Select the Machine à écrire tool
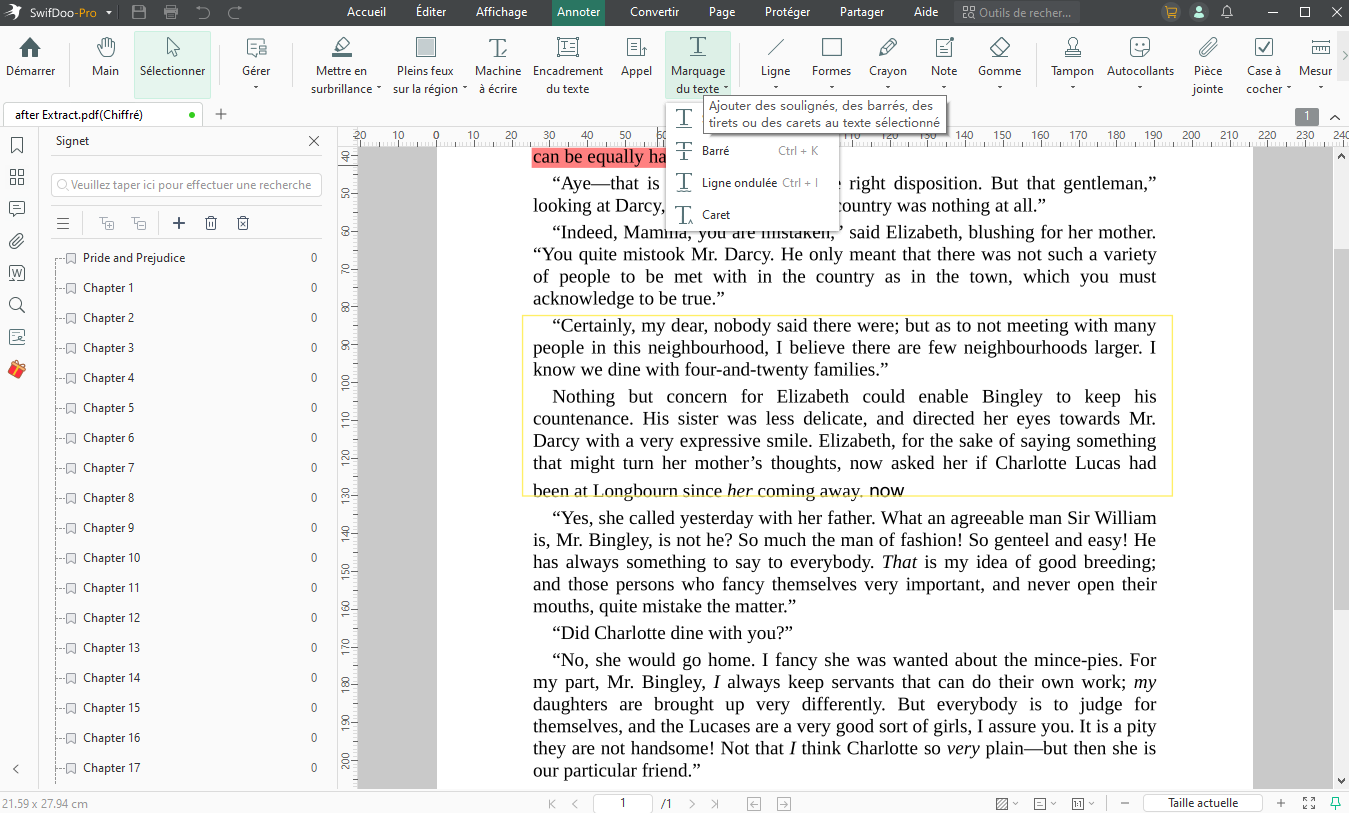This screenshot has height=813, width=1349. pyautogui.click(x=497, y=62)
